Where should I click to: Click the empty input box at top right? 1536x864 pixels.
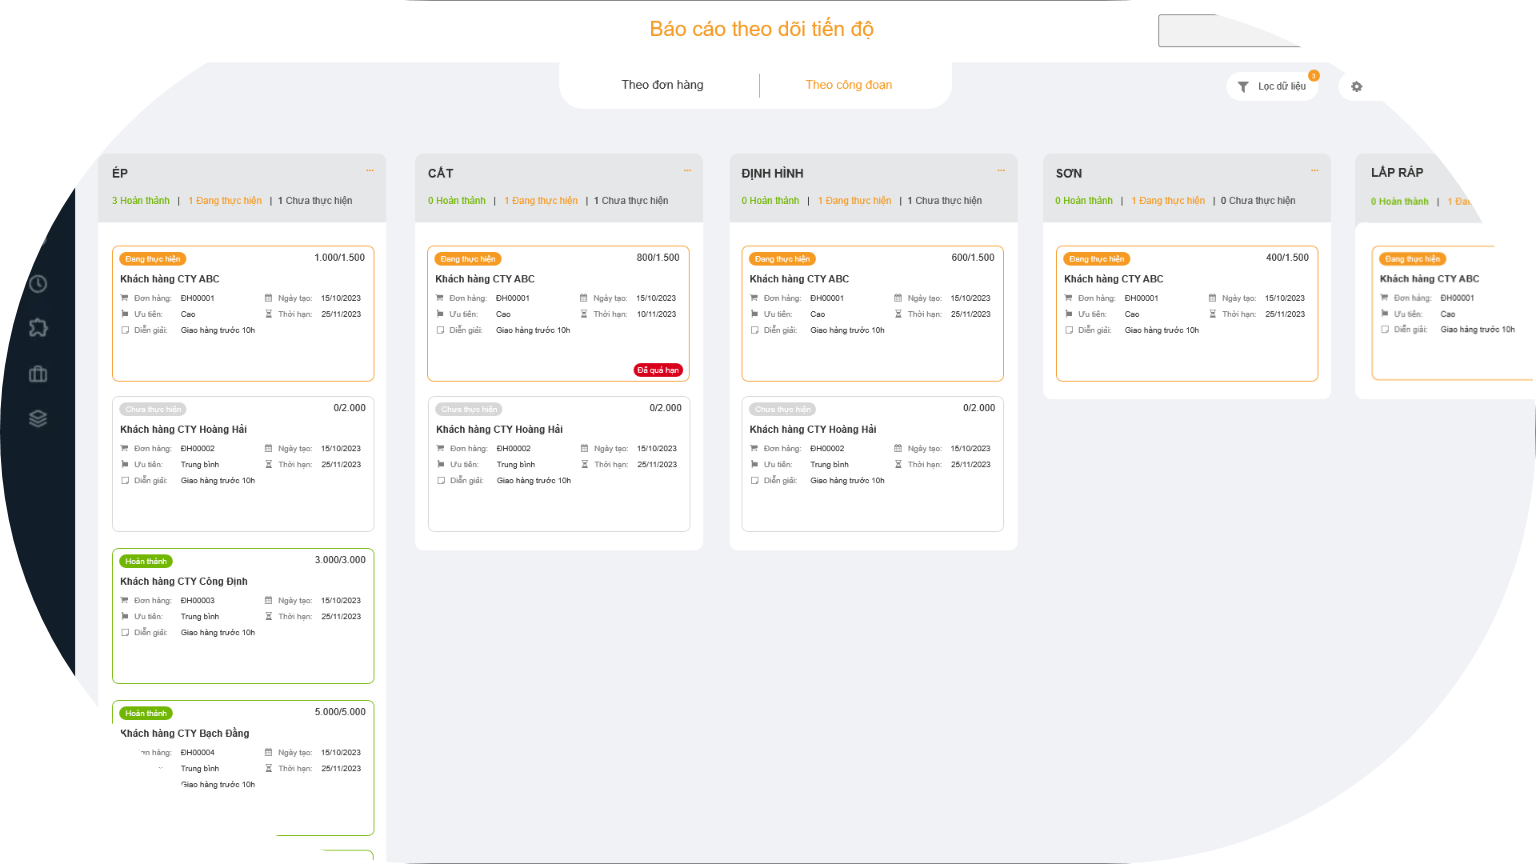1230,31
